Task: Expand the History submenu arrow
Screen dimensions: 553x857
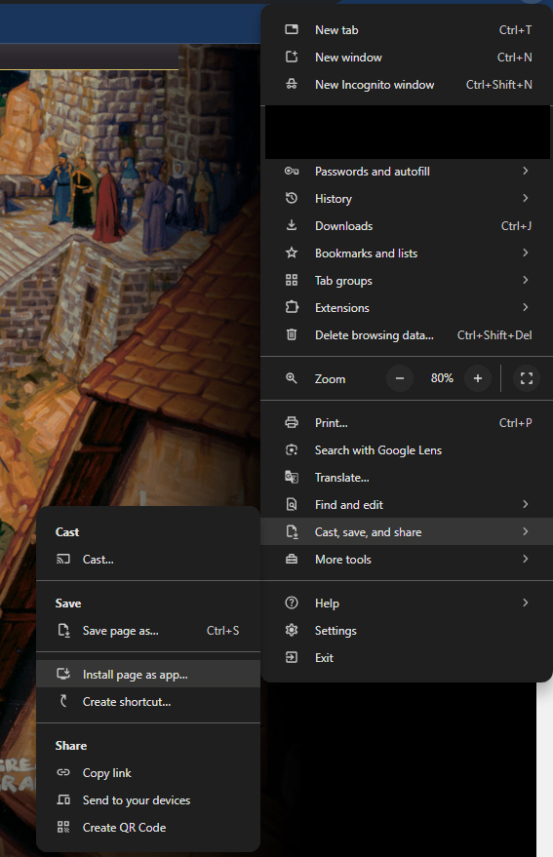Action: pyautogui.click(x=525, y=198)
